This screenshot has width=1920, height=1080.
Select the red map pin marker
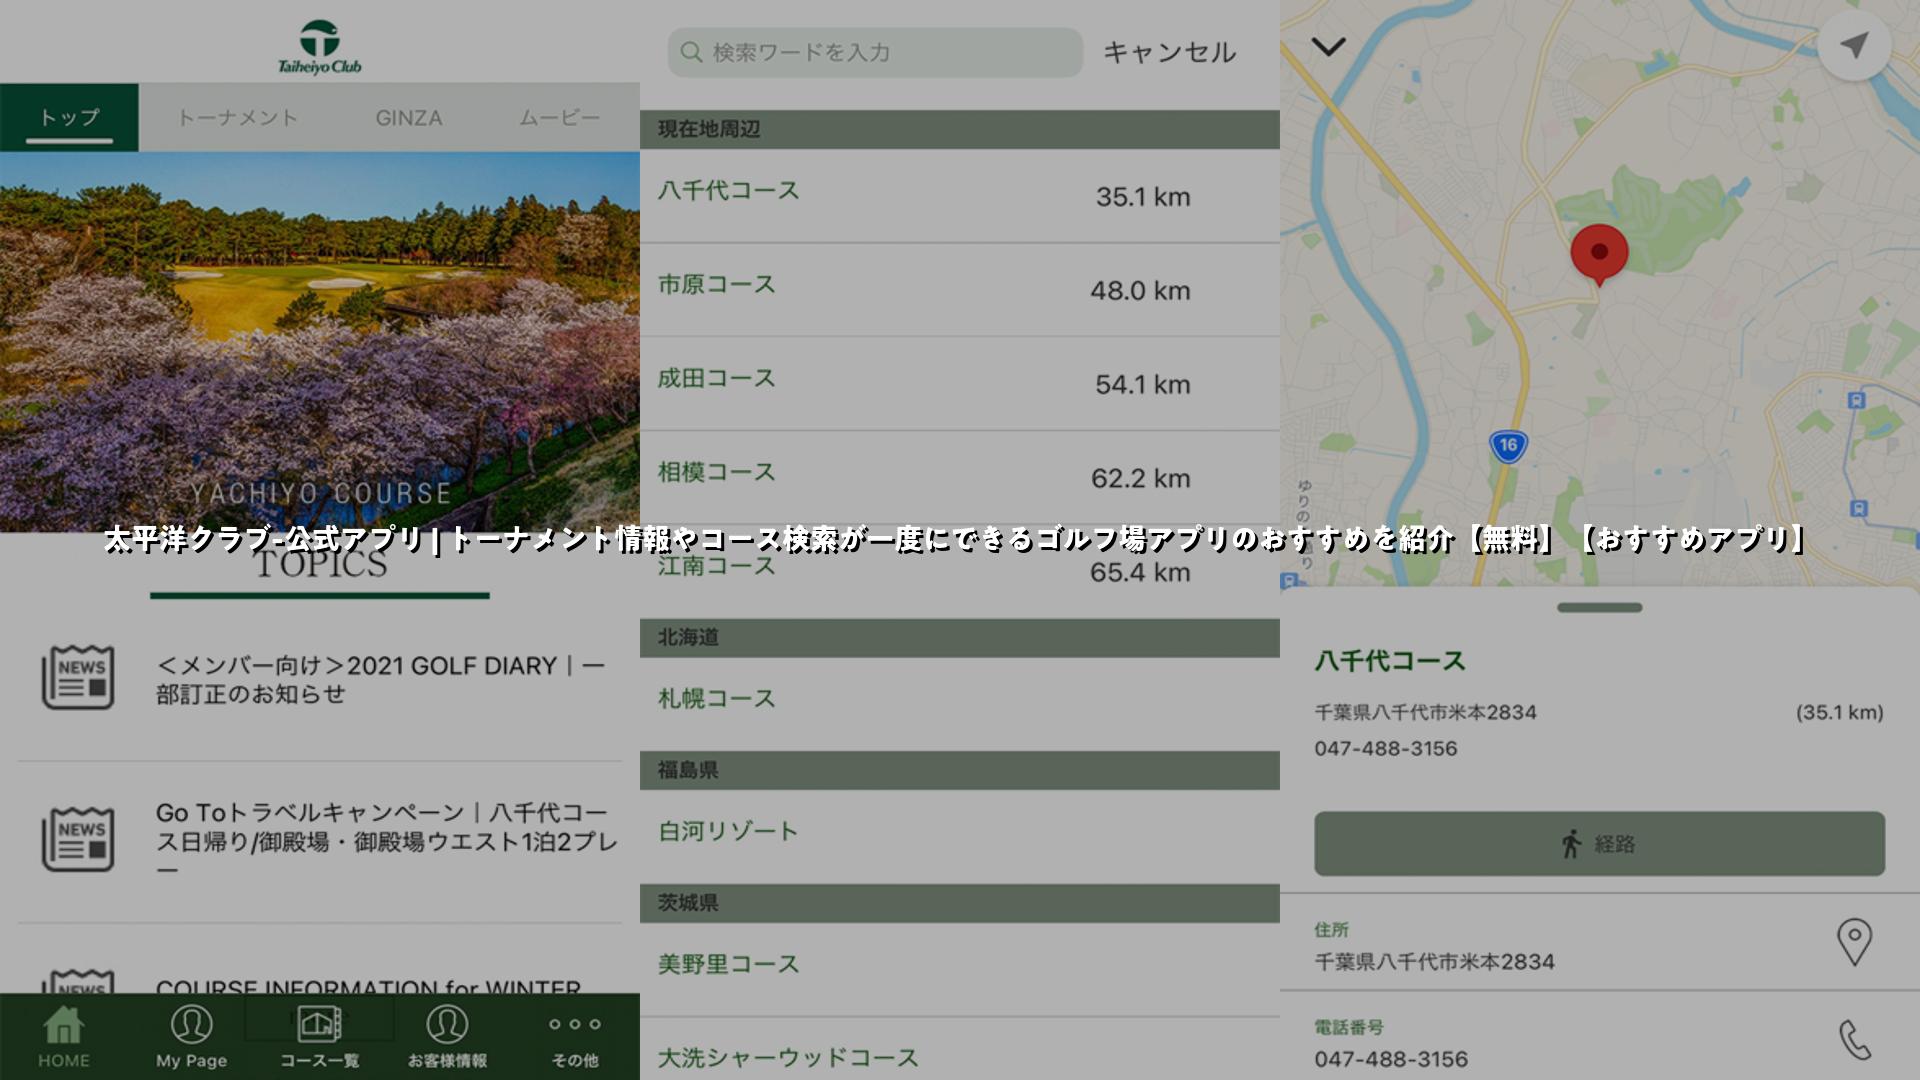coord(1599,255)
